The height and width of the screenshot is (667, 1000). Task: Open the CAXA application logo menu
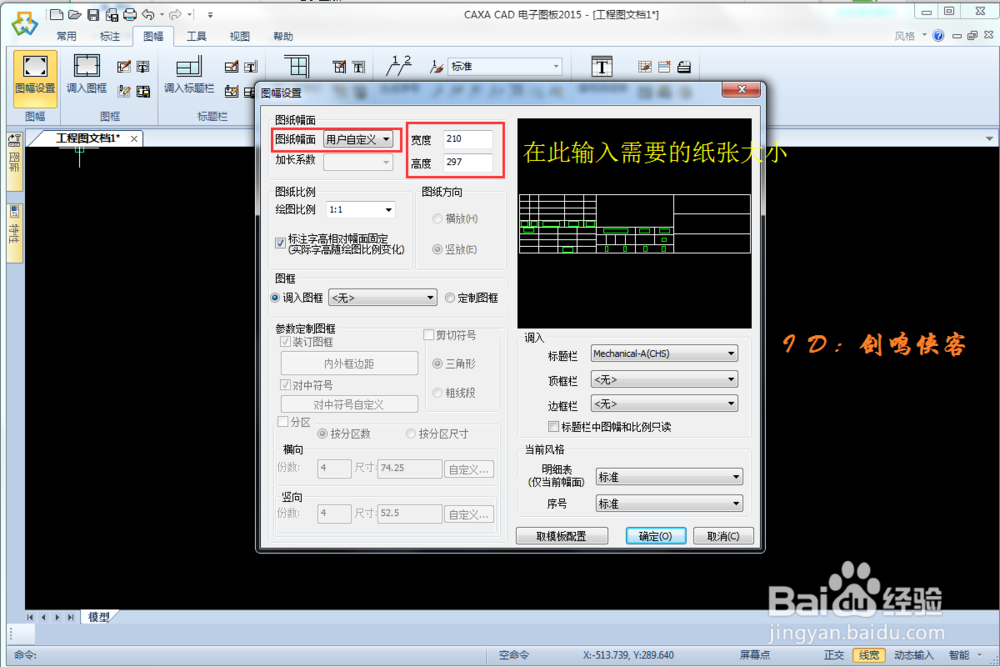24,24
